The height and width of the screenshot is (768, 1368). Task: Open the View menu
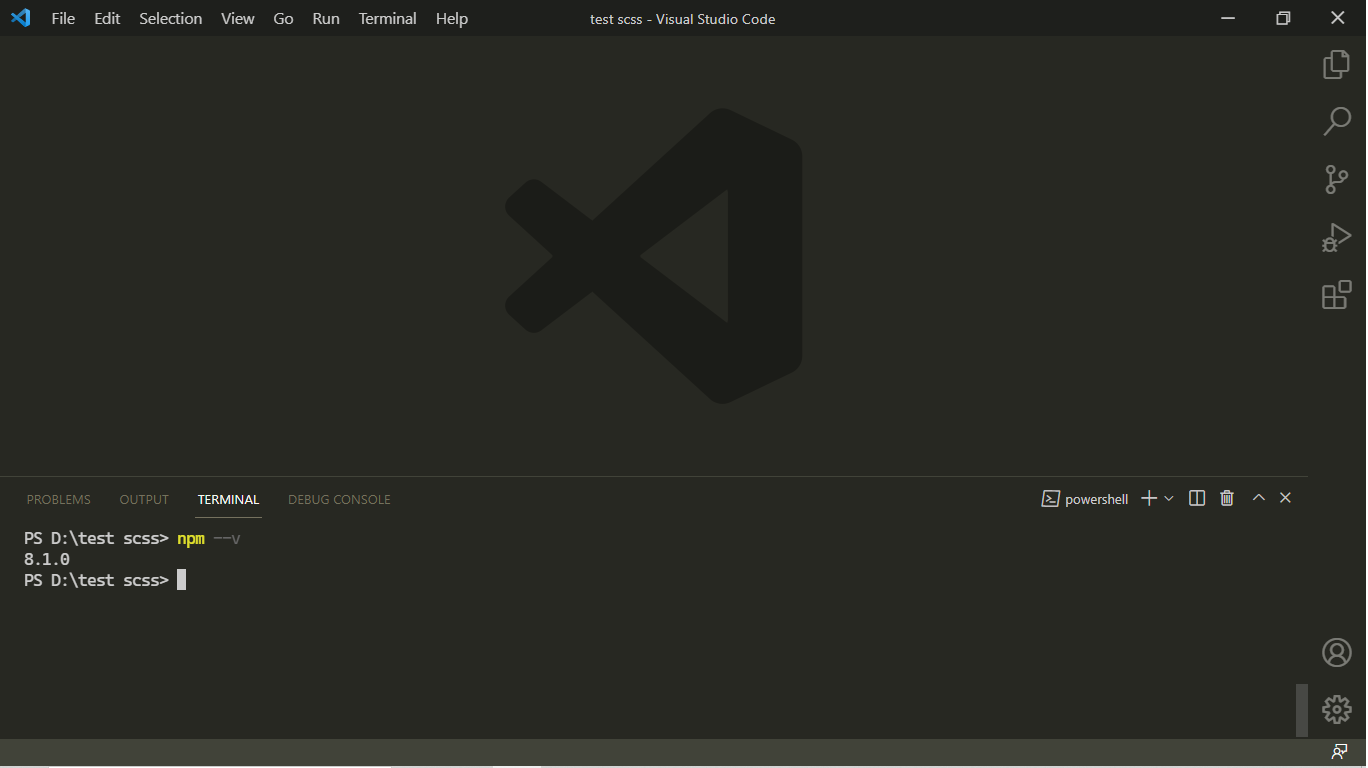tap(237, 18)
